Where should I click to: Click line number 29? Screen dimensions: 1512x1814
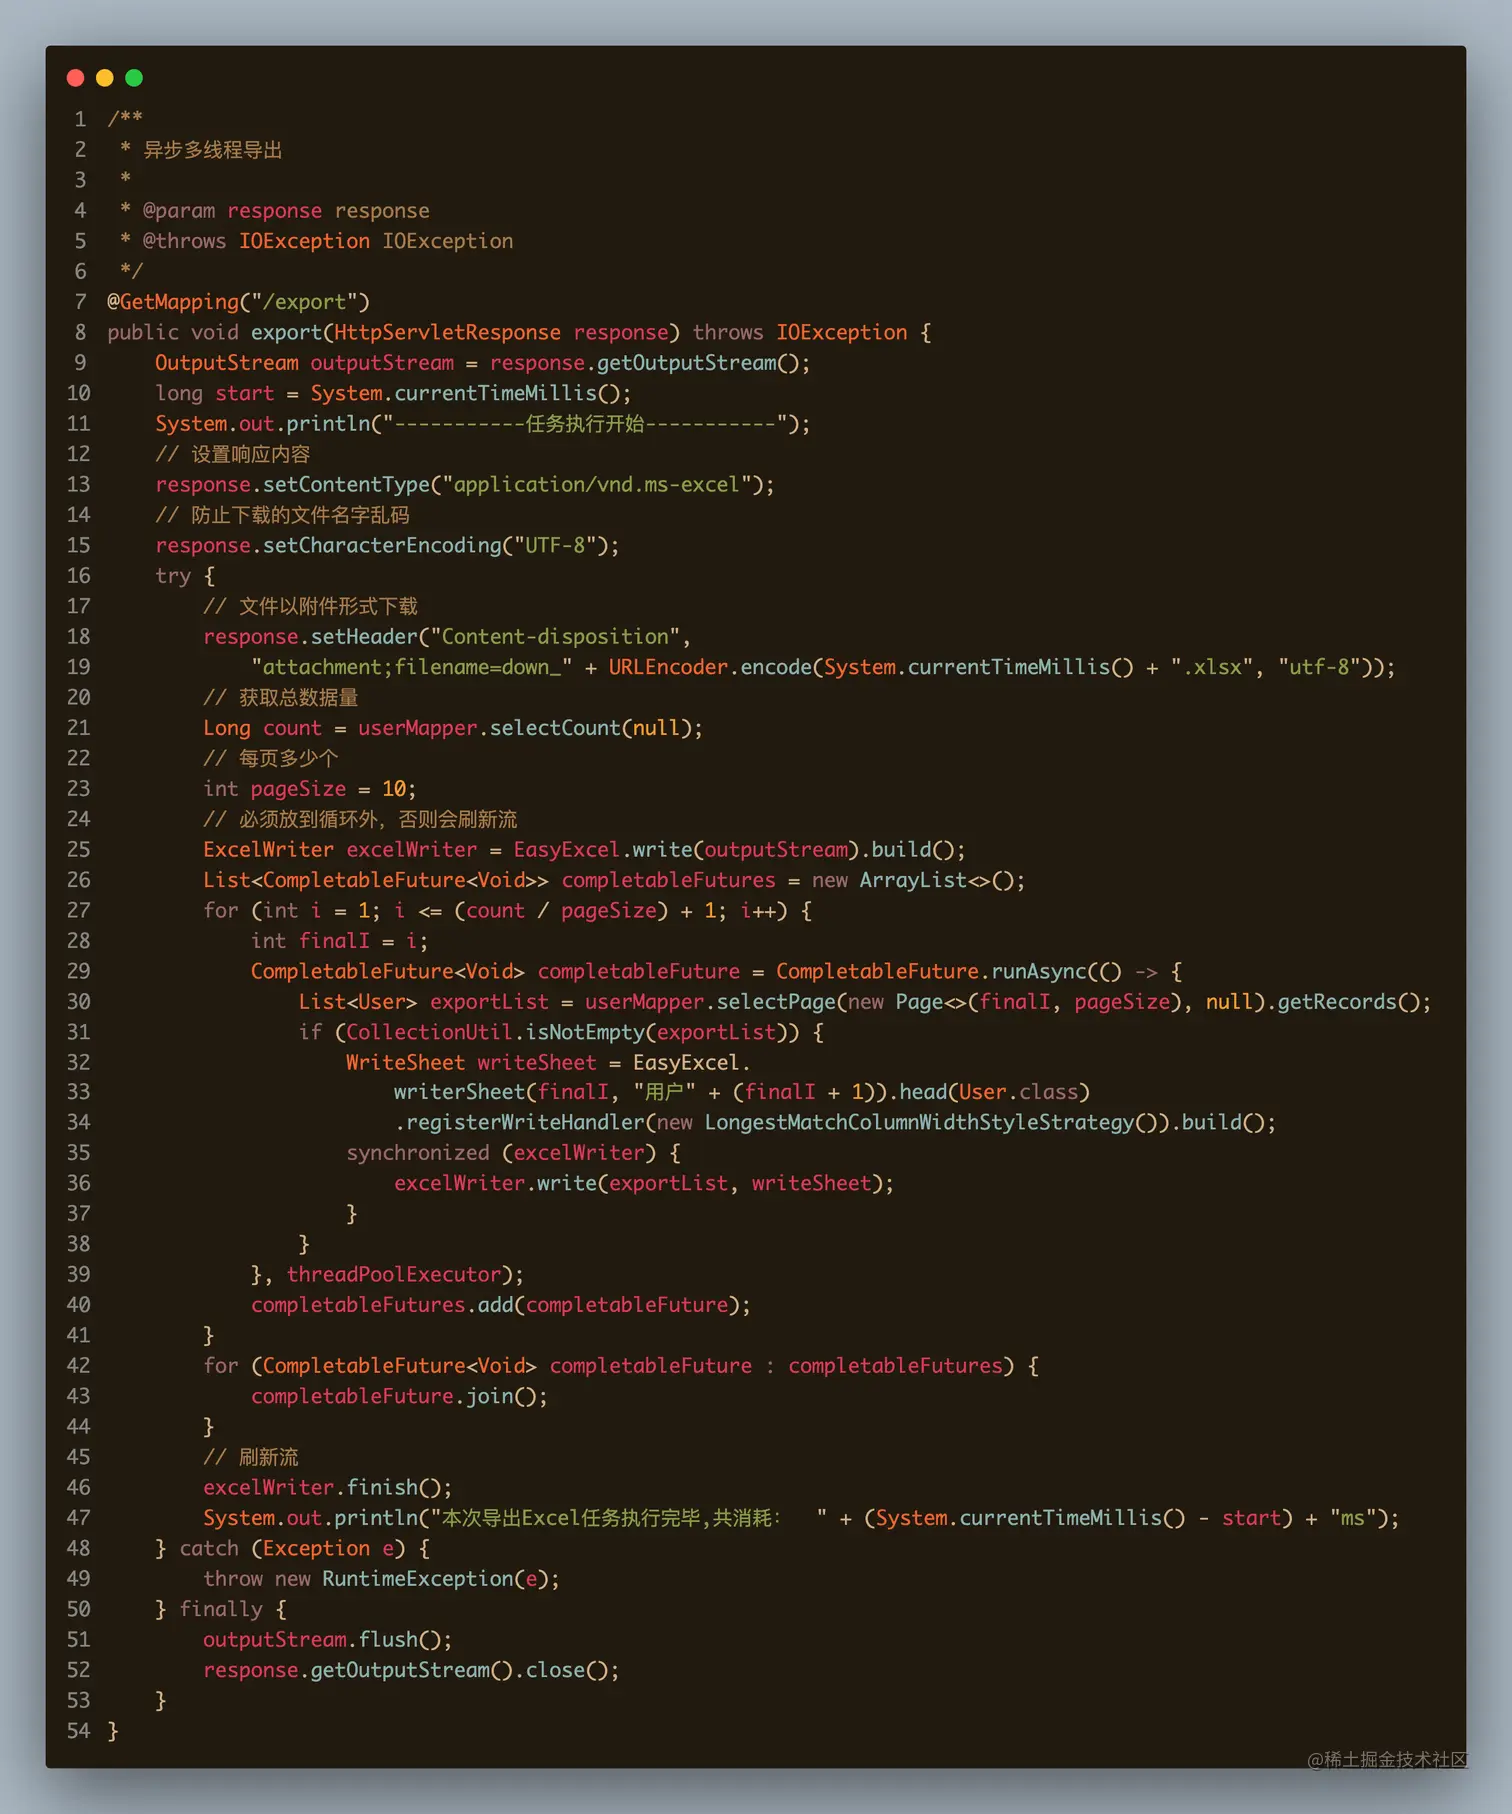[x=78, y=972]
